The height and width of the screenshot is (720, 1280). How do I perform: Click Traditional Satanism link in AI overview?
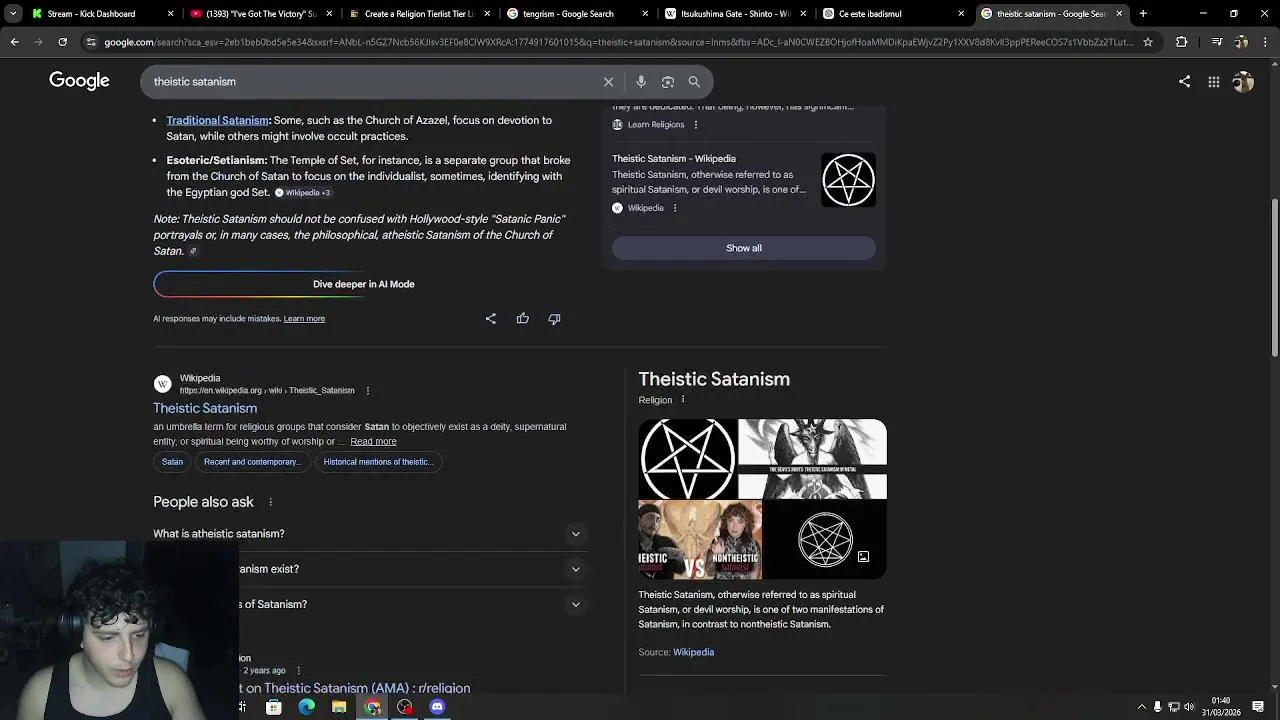pos(217,120)
